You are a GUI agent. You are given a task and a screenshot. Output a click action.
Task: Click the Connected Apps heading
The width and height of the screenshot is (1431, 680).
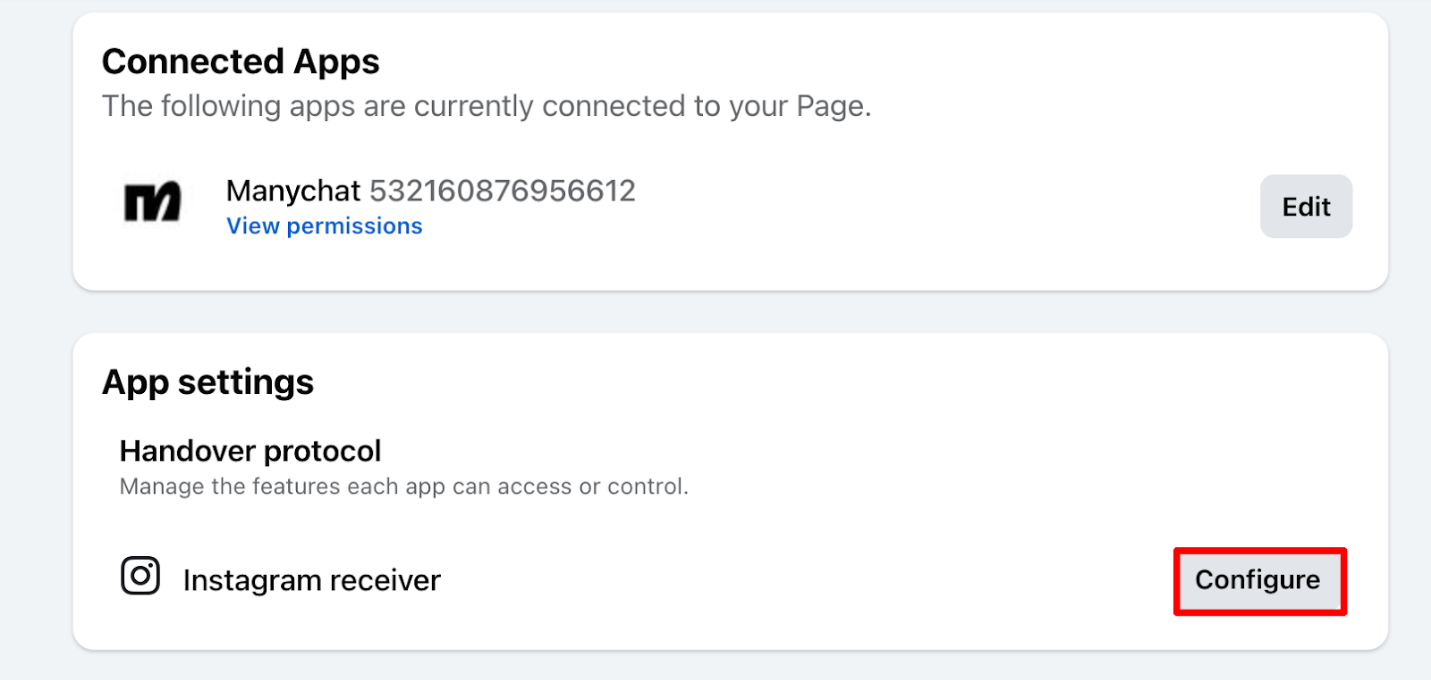click(x=241, y=62)
